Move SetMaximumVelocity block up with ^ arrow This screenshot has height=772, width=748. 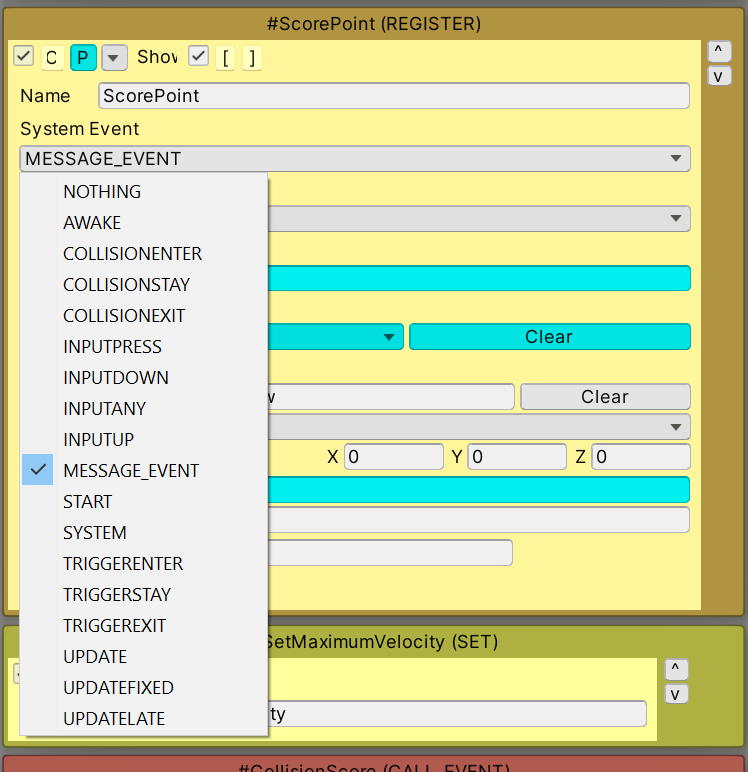click(676, 669)
